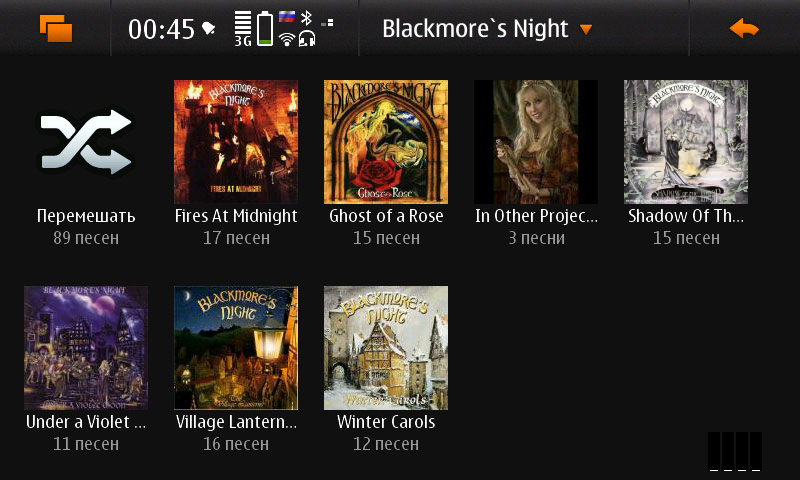Image resolution: width=800 pixels, height=480 pixels.
Task: Tap the 3G signal strength icon
Action: point(243,29)
